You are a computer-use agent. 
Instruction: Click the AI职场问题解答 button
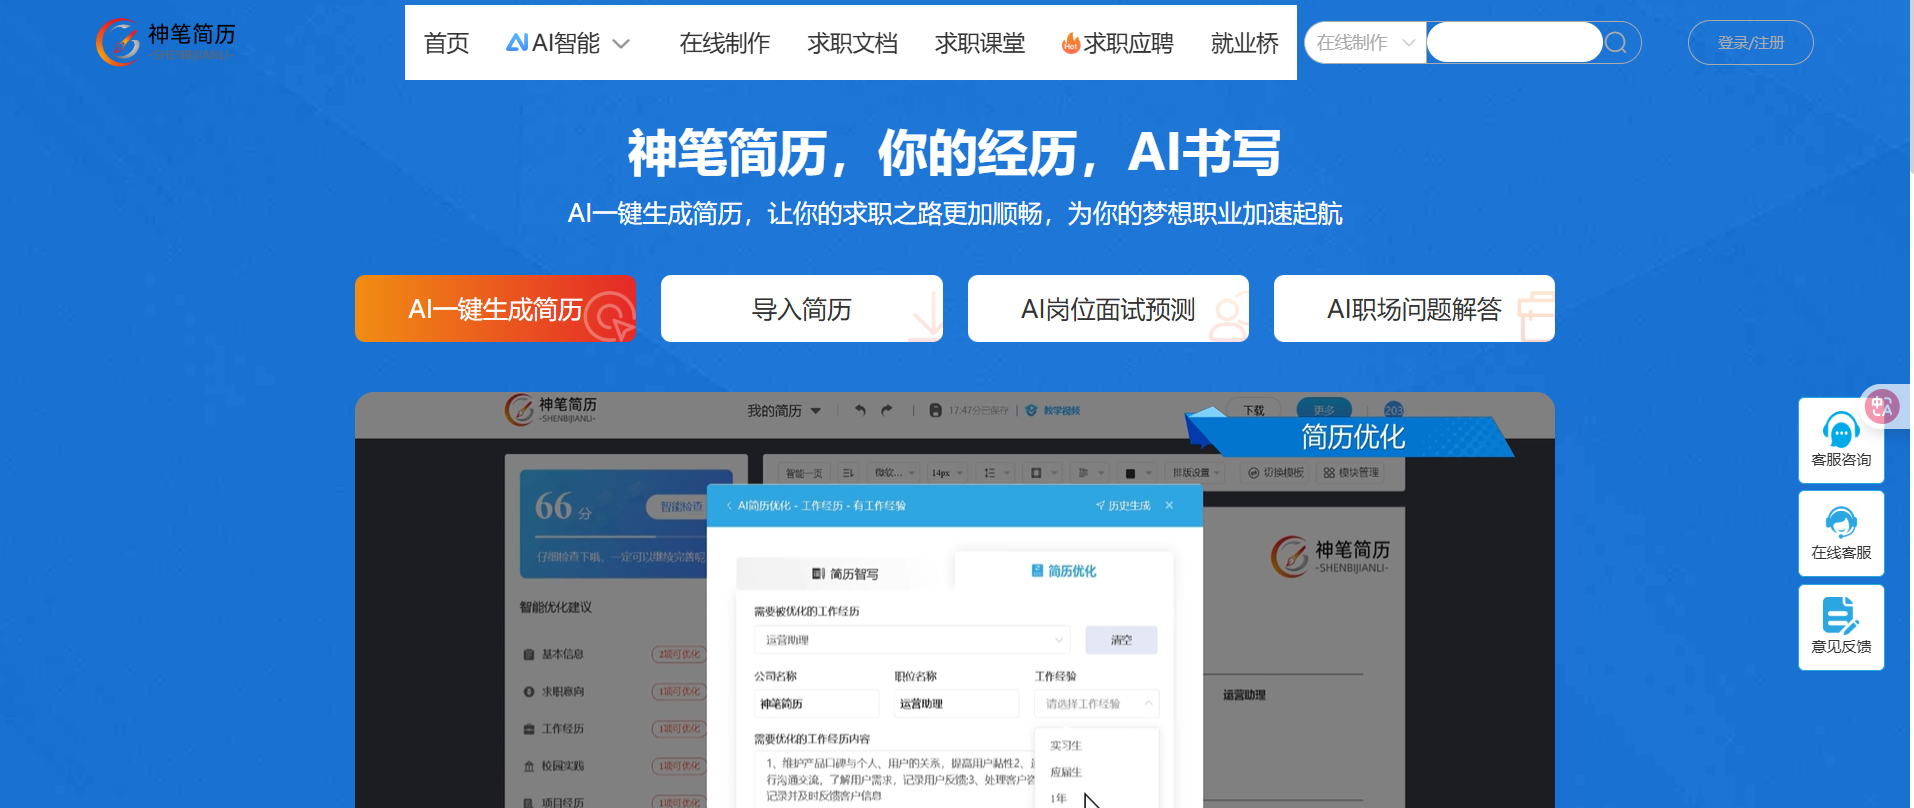(x=1414, y=309)
